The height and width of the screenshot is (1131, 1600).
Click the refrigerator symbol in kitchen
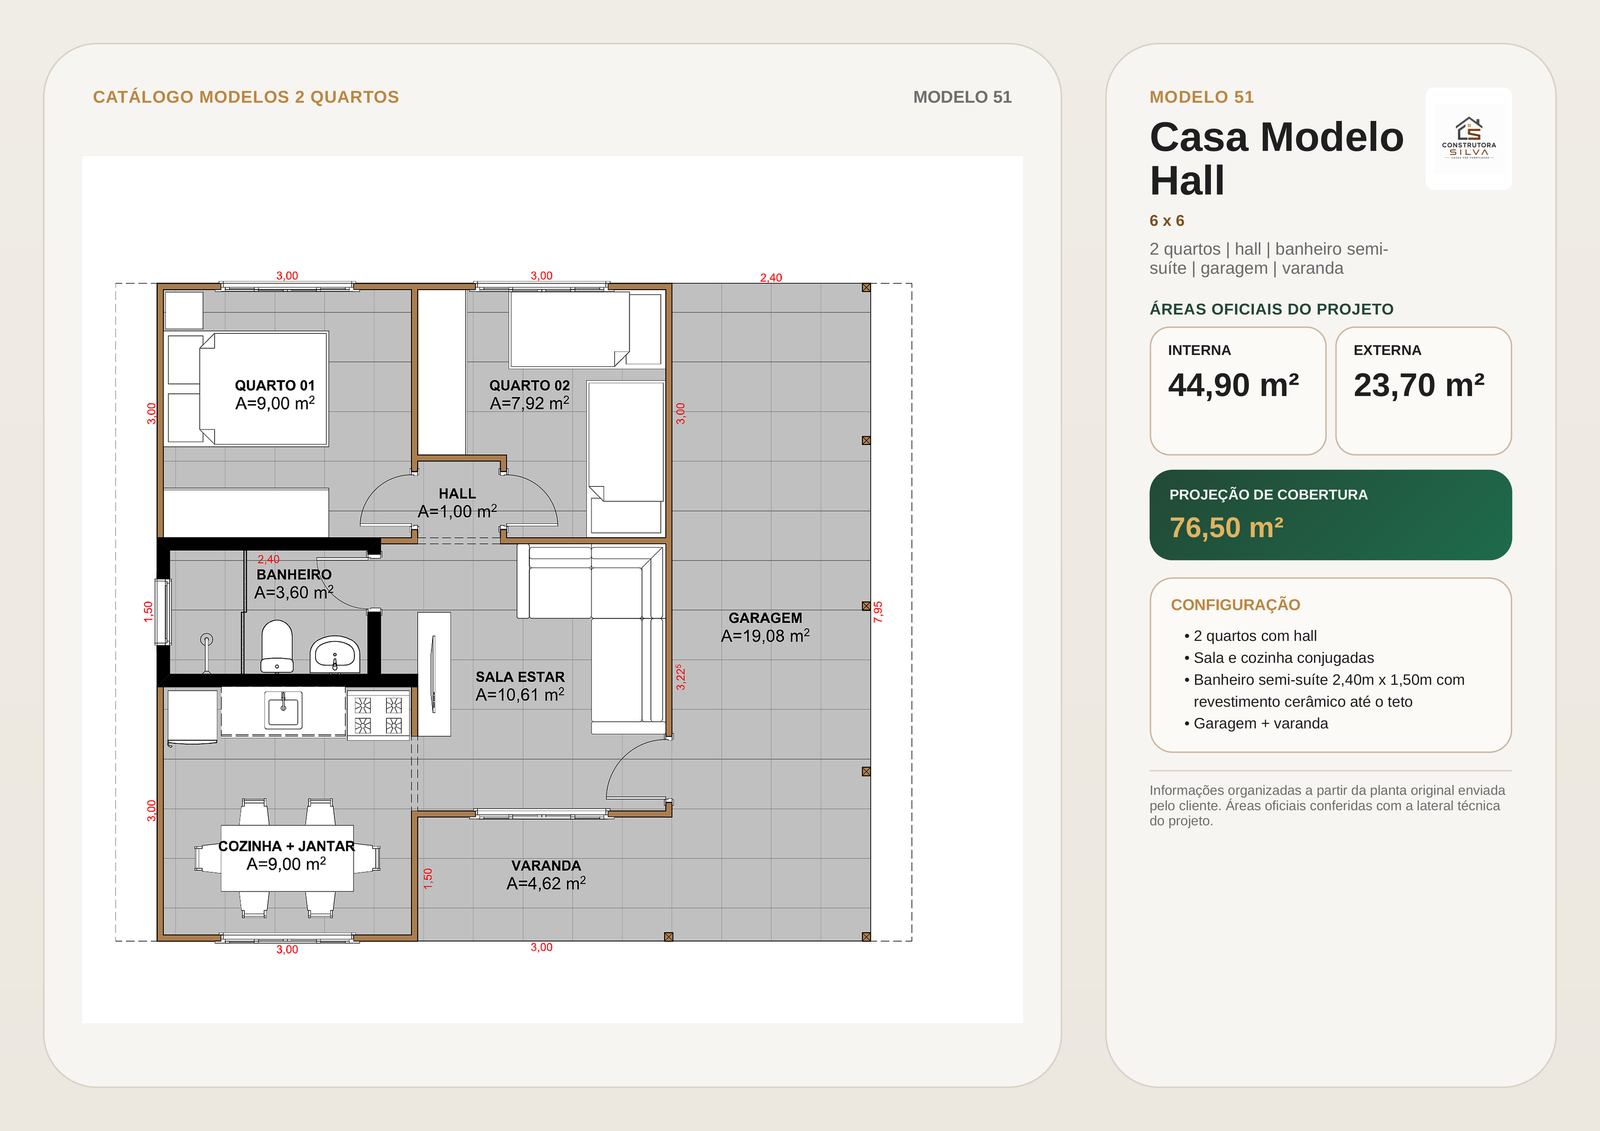point(192,717)
